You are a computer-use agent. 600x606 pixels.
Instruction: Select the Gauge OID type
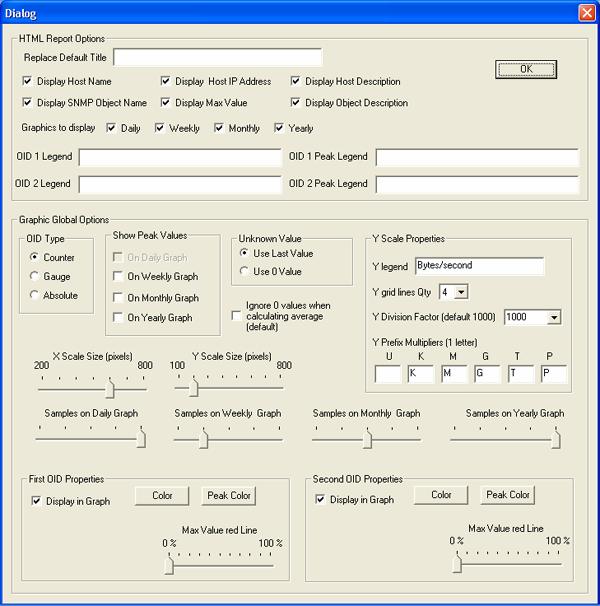click(35, 276)
